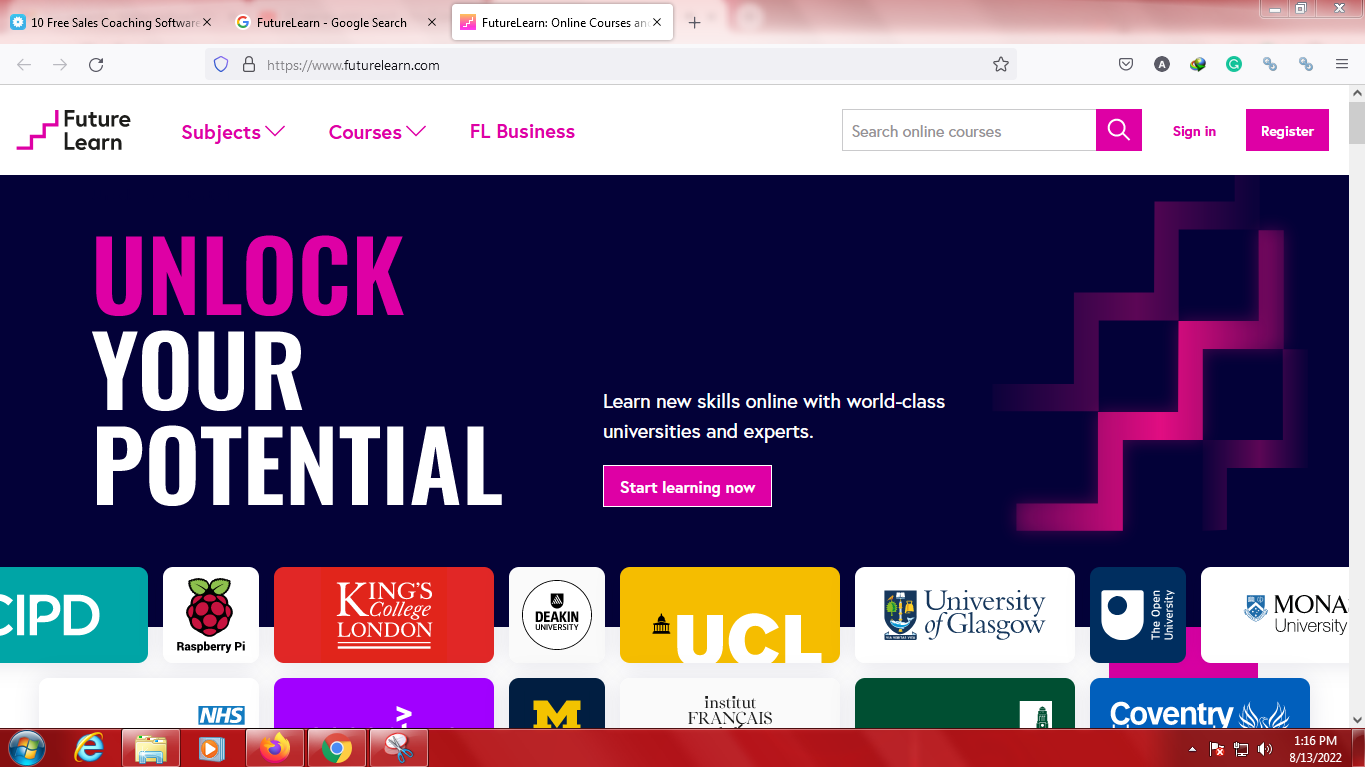This screenshot has width=1365, height=767.
Task: Go back with the back arrow
Action: [24, 64]
